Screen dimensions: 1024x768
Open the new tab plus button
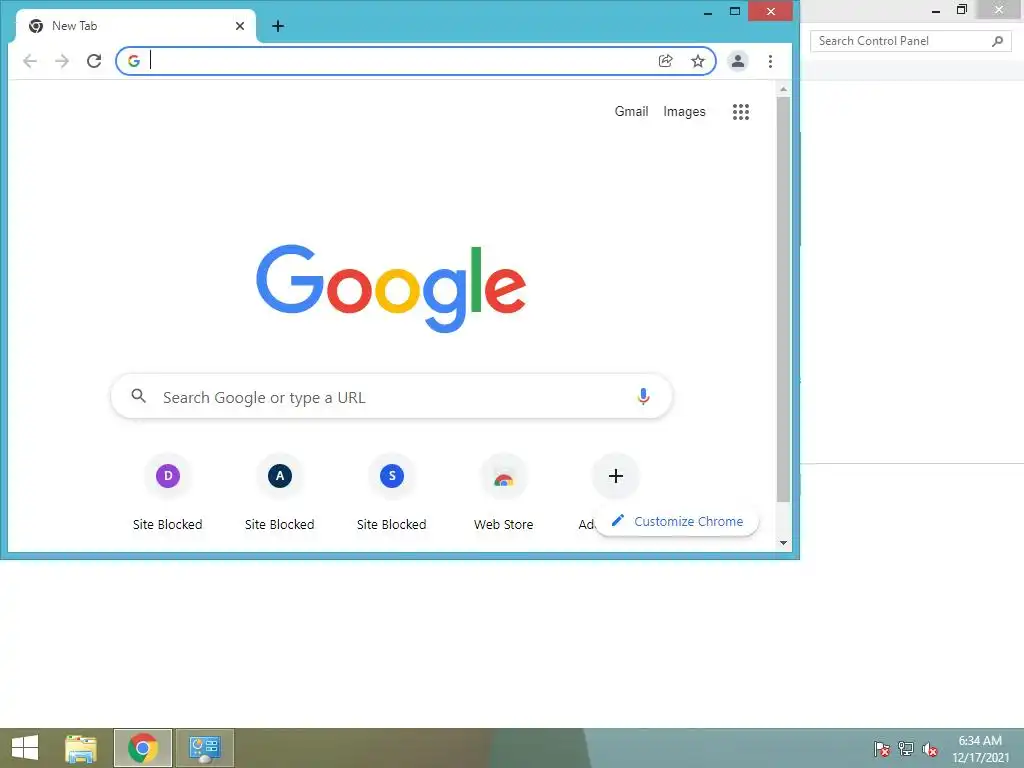coord(278,26)
